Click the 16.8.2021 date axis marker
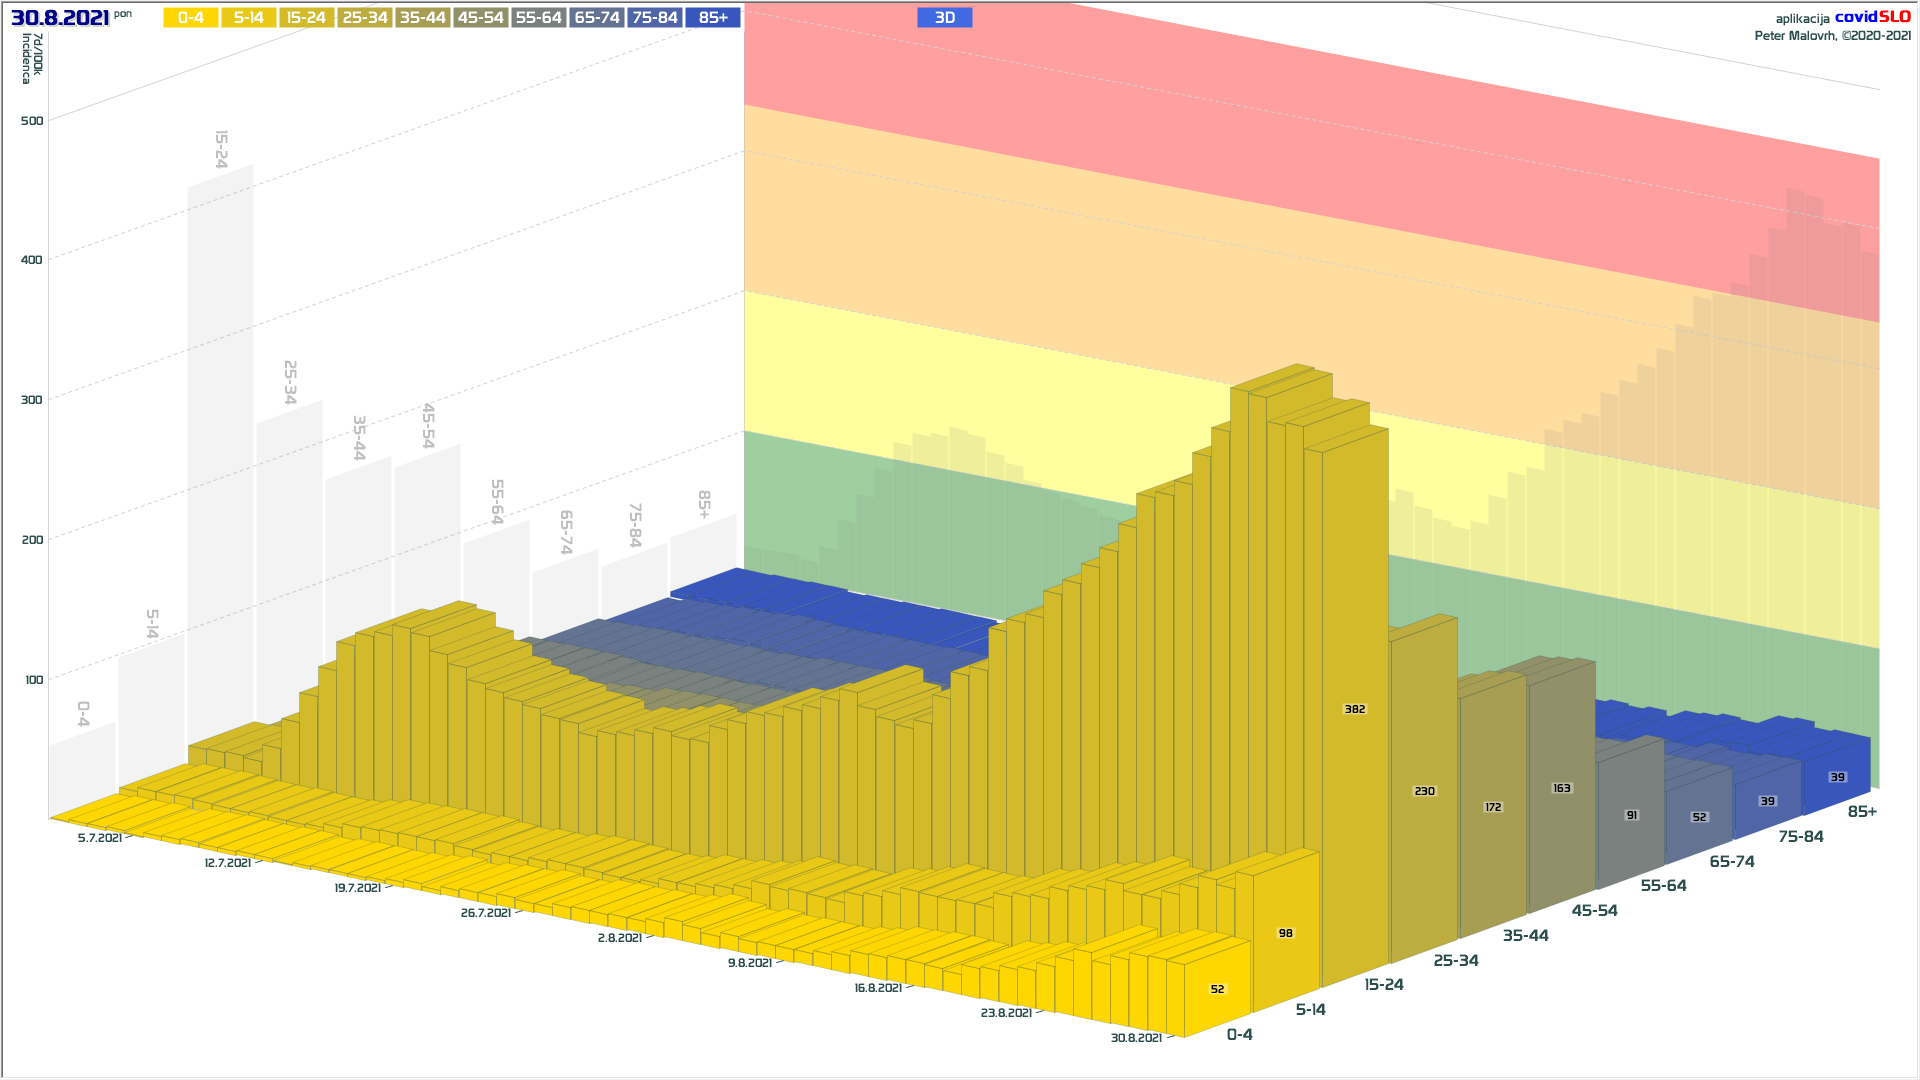 [878, 988]
